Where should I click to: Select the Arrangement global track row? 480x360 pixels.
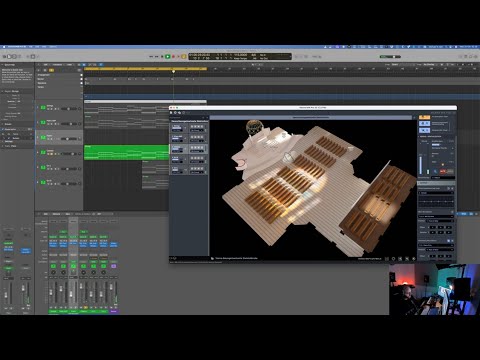point(59,75)
